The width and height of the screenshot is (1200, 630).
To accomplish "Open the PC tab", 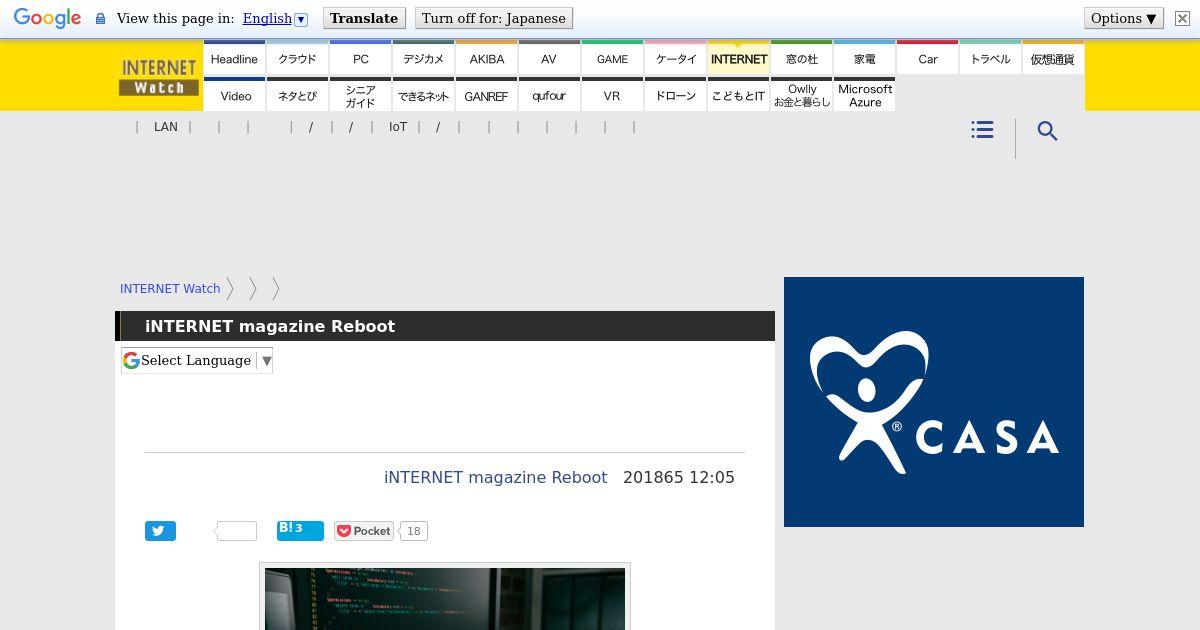I will click(x=361, y=58).
